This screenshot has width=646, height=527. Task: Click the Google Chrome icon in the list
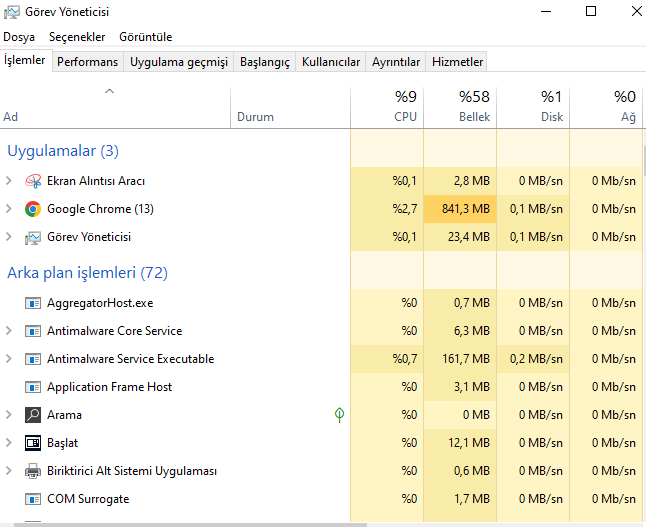coord(33,209)
